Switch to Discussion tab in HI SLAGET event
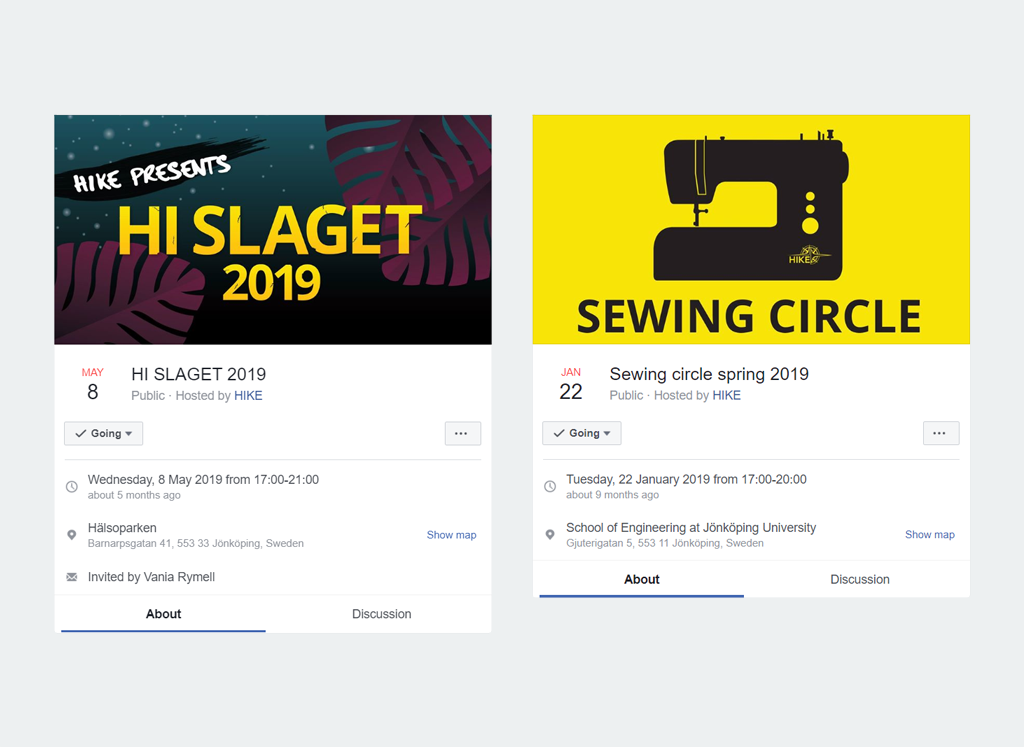This screenshot has width=1024, height=747. (381, 614)
